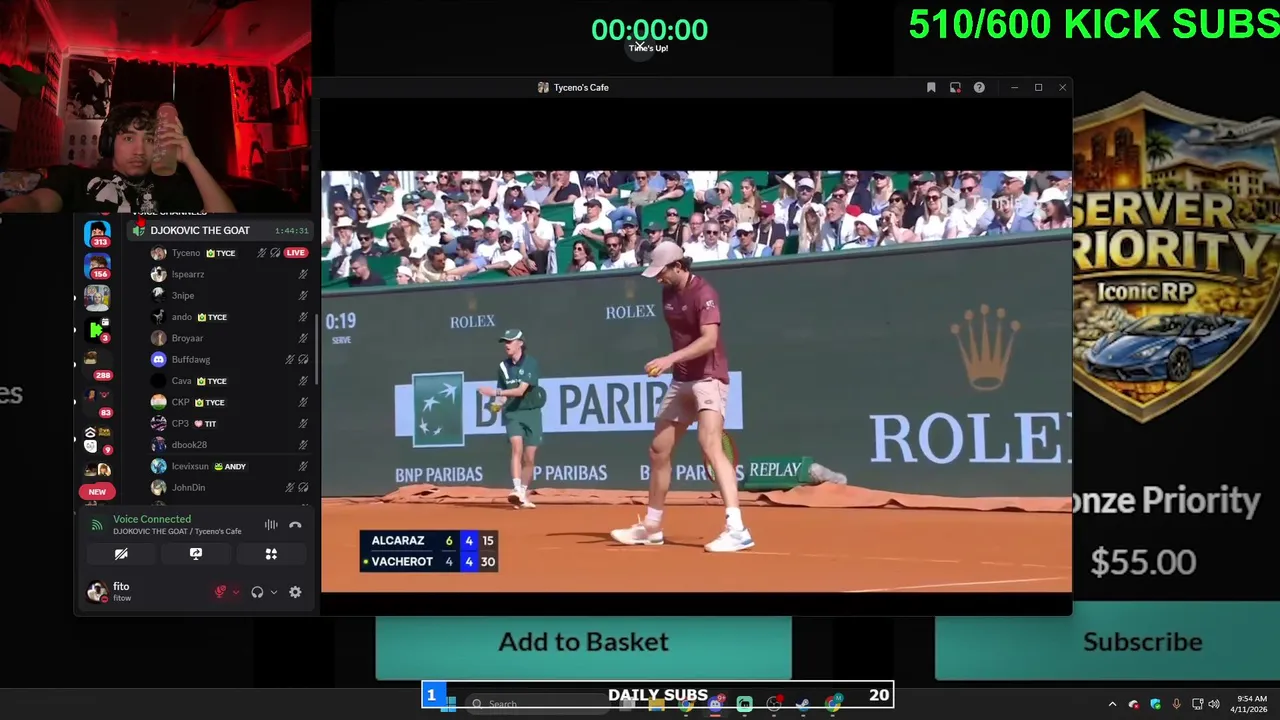The height and width of the screenshot is (720, 1280).
Task: Open microphone input options arrow
Action: (236, 592)
